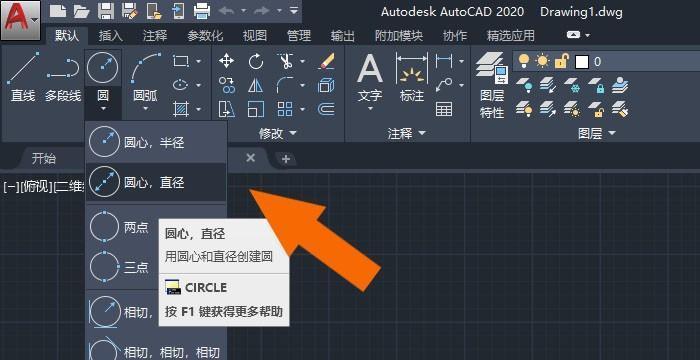The image size is (700, 360).
Task: Toggle the layer on/off lightbulb icon
Action: pos(523,61)
